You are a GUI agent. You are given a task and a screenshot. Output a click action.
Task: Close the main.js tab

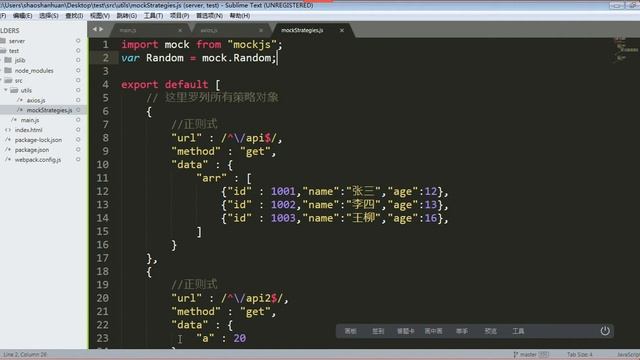180,30
